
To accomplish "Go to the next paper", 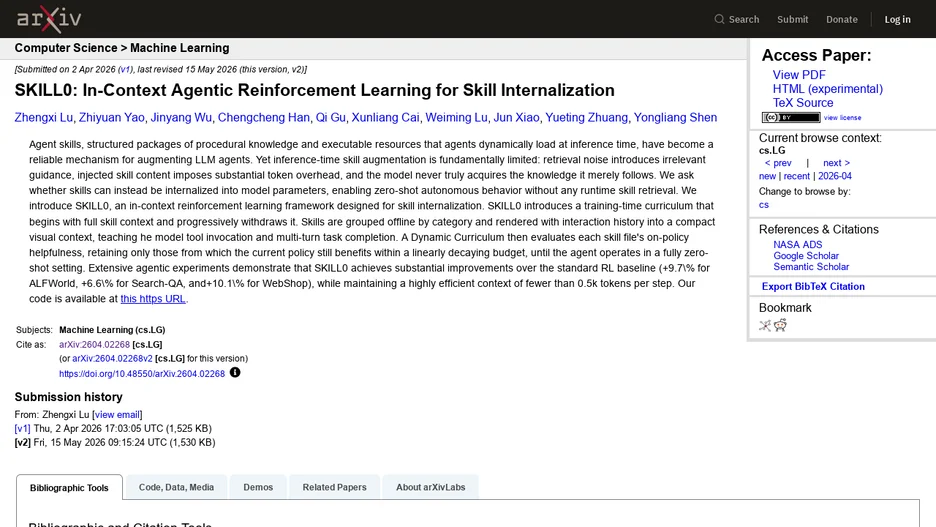I will tap(836, 163).
